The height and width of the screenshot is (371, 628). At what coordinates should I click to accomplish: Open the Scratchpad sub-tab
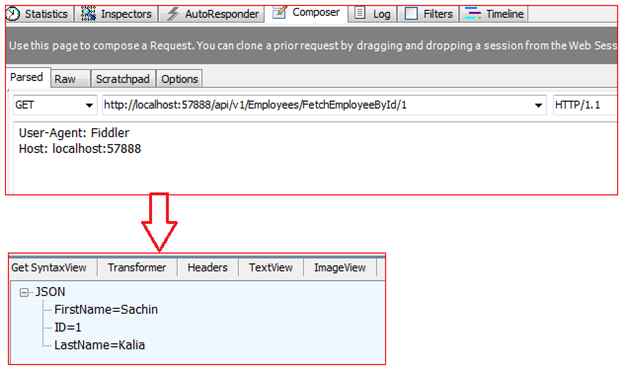[123, 79]
